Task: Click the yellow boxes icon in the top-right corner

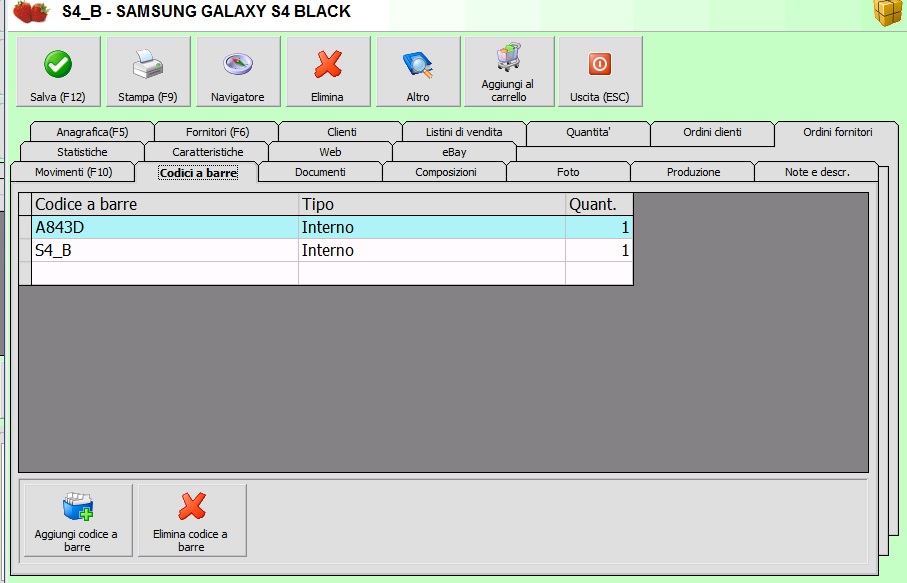Action: pyautogui.click(x=888, y=12)
